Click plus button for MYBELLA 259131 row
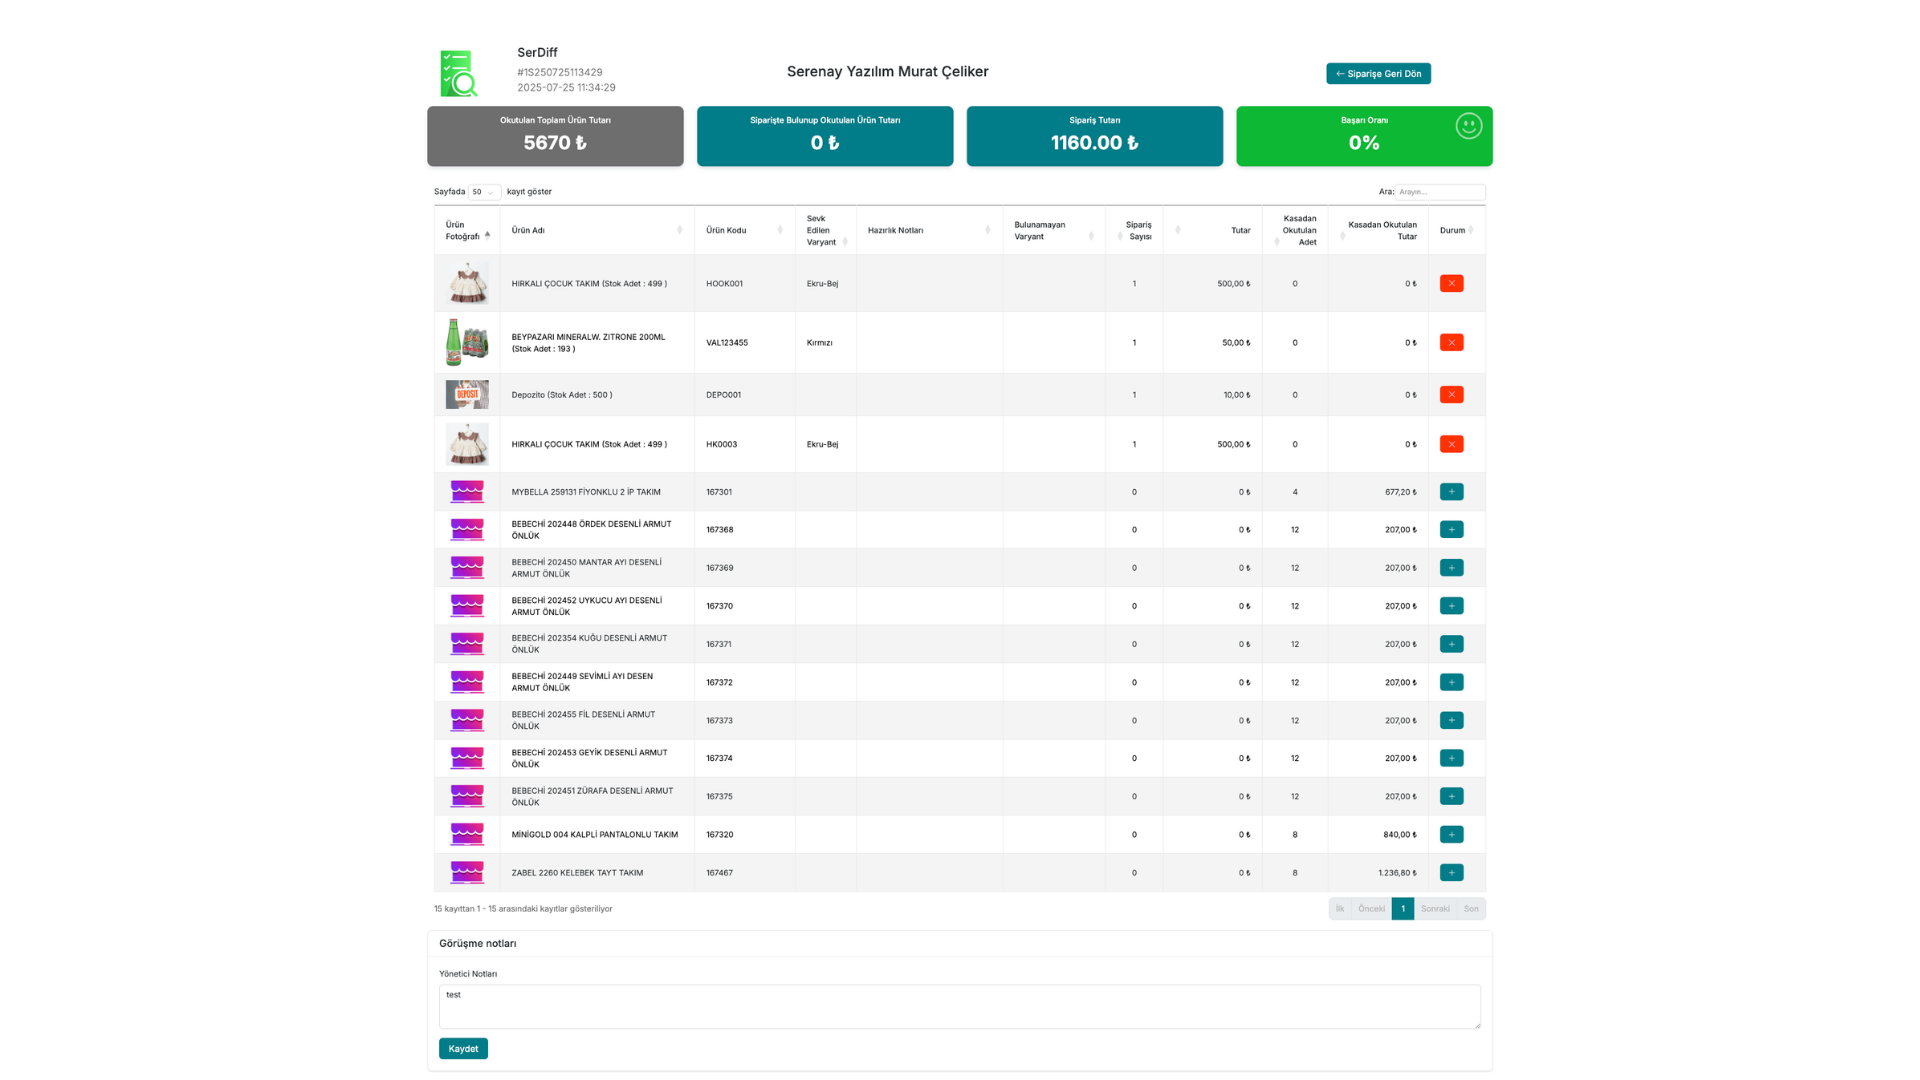The image size is (1920, 1080). [x=1451, y=492]
